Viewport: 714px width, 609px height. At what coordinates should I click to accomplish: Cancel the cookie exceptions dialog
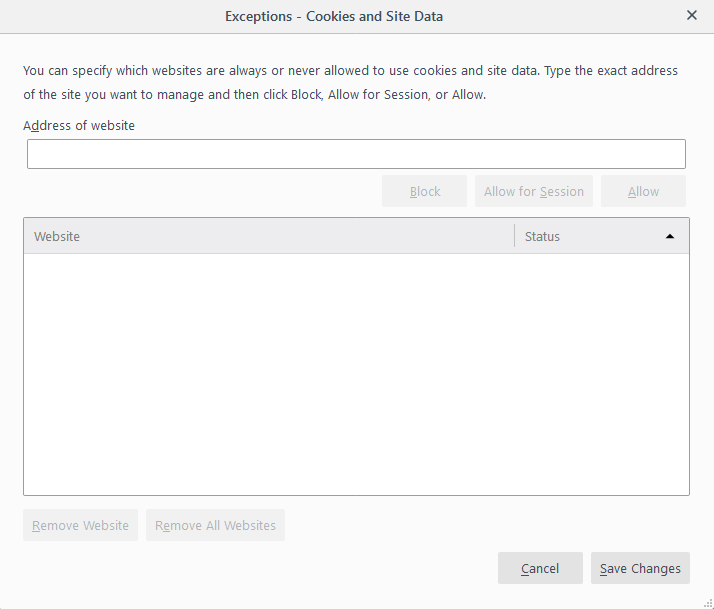[540, 568]
